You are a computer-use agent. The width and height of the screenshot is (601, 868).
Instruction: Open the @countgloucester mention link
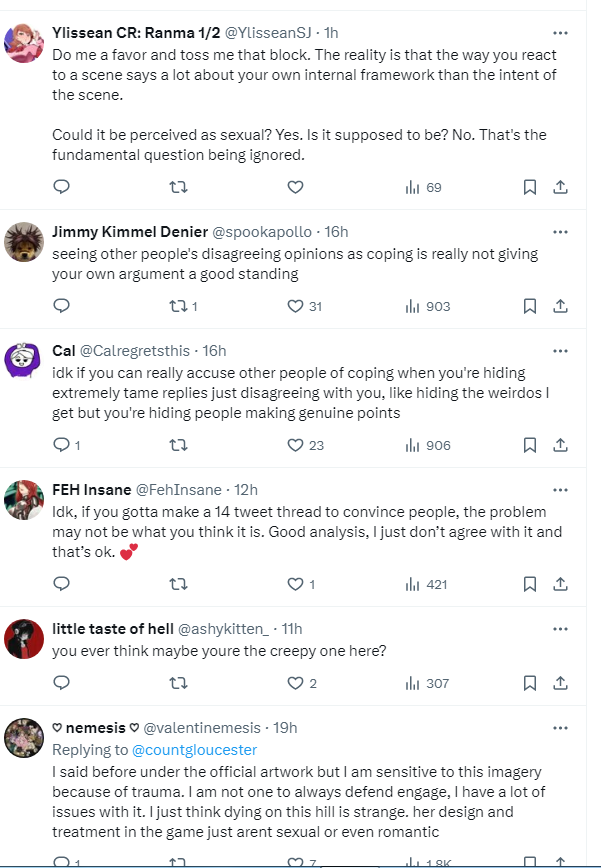pos(194,750)
